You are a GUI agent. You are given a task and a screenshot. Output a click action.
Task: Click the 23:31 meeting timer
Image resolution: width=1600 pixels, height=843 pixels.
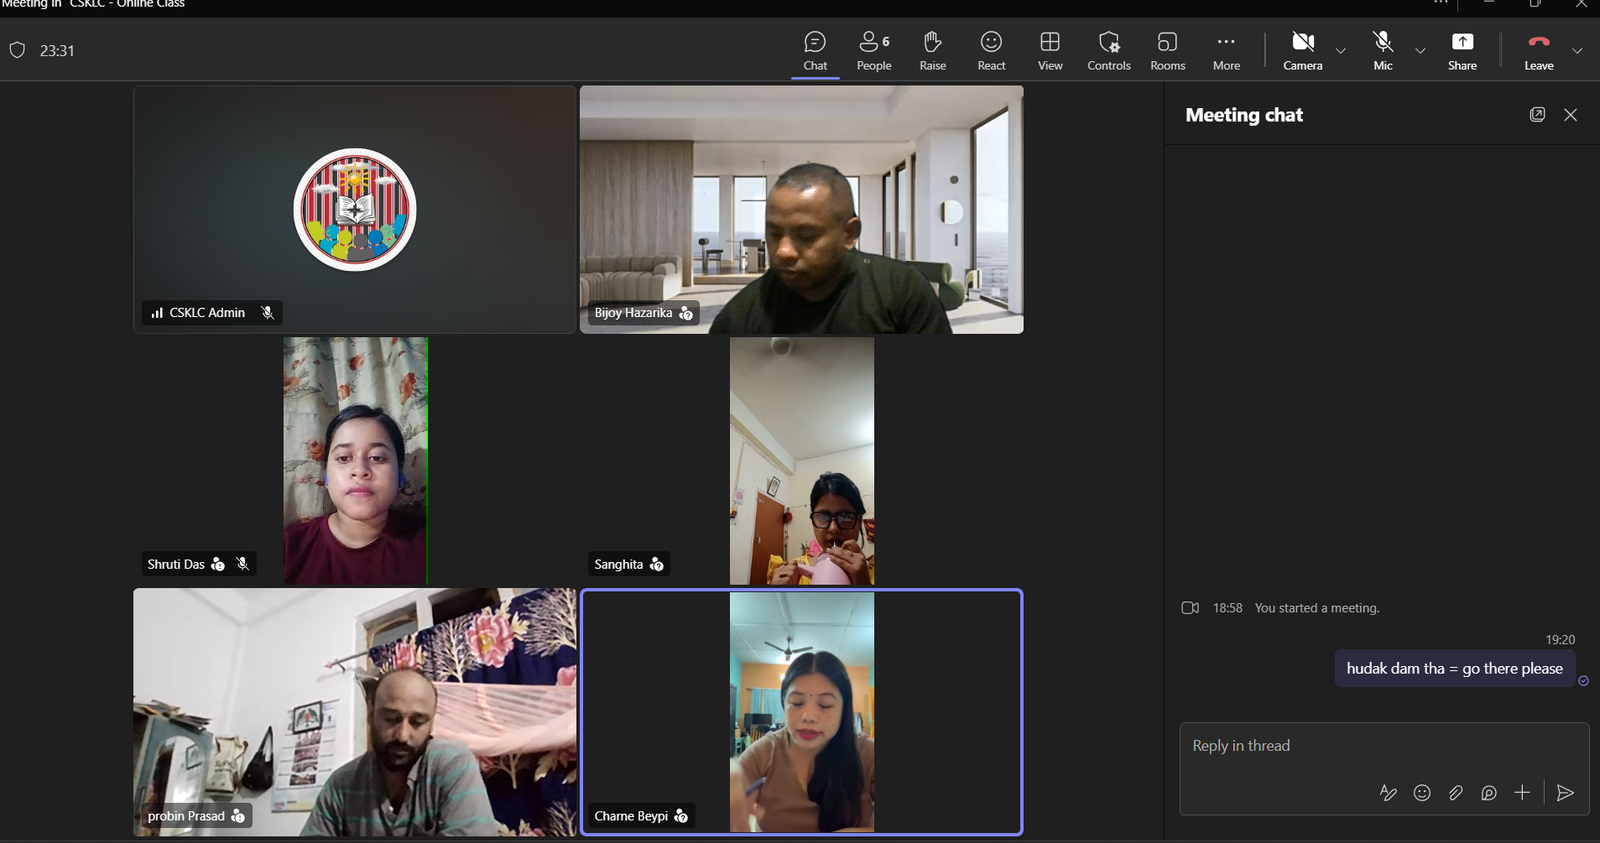click(x=57, y=50)
